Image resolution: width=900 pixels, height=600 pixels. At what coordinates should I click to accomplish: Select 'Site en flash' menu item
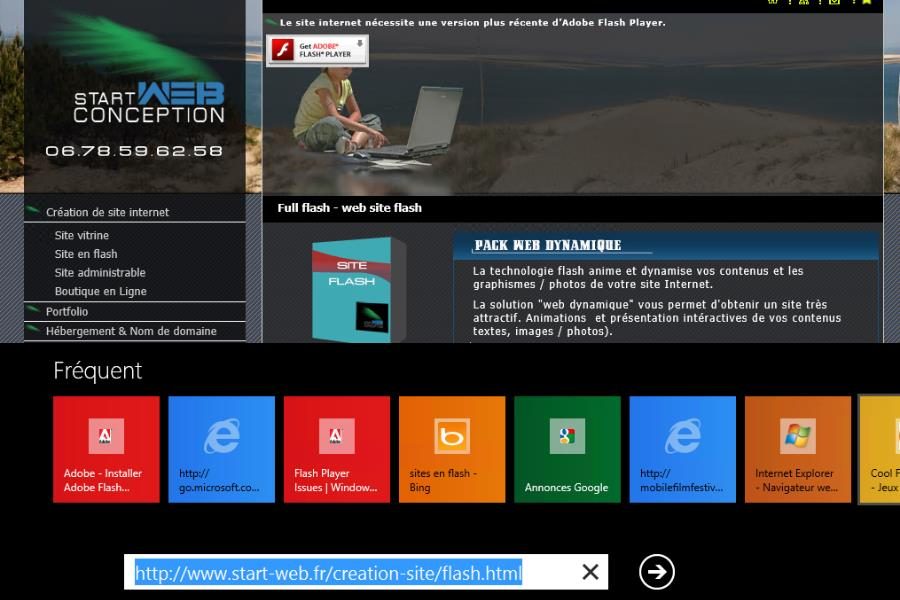[x=86, y=254]
